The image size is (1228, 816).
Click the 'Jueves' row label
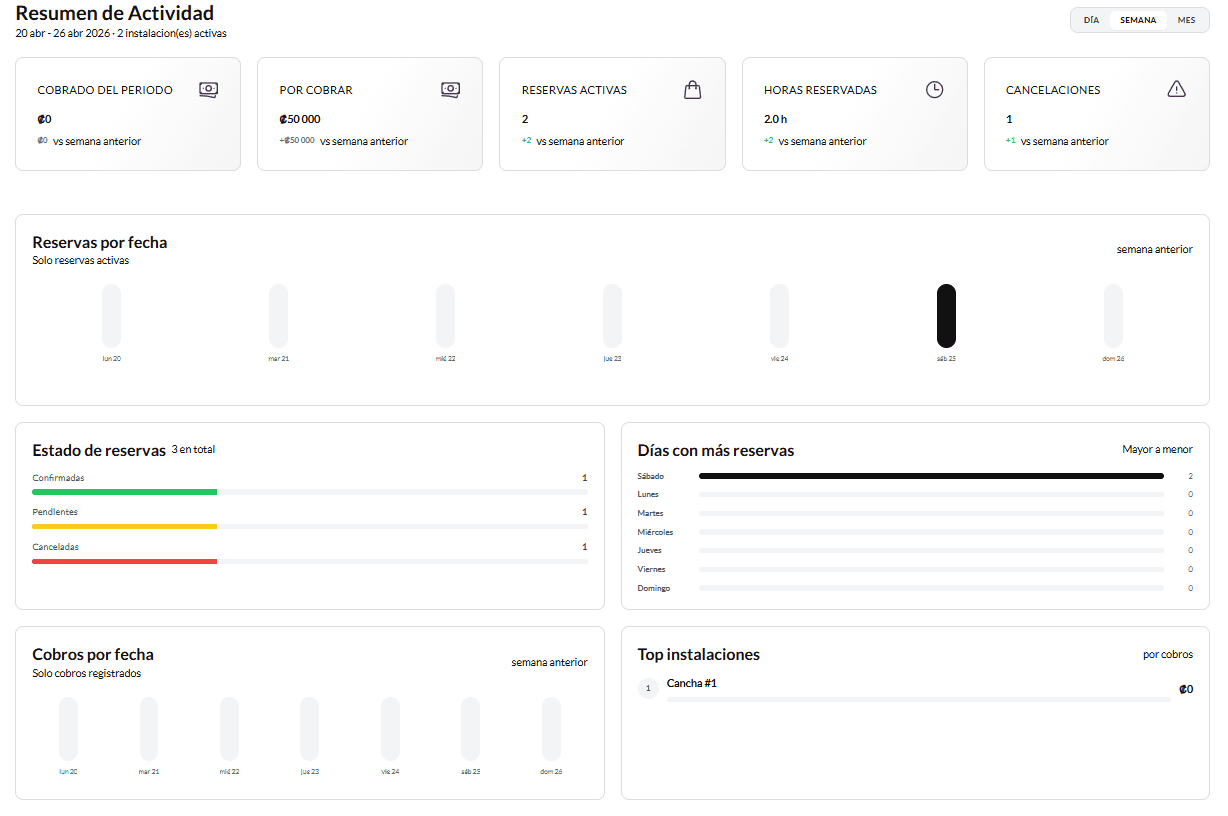tap(650, 550)
